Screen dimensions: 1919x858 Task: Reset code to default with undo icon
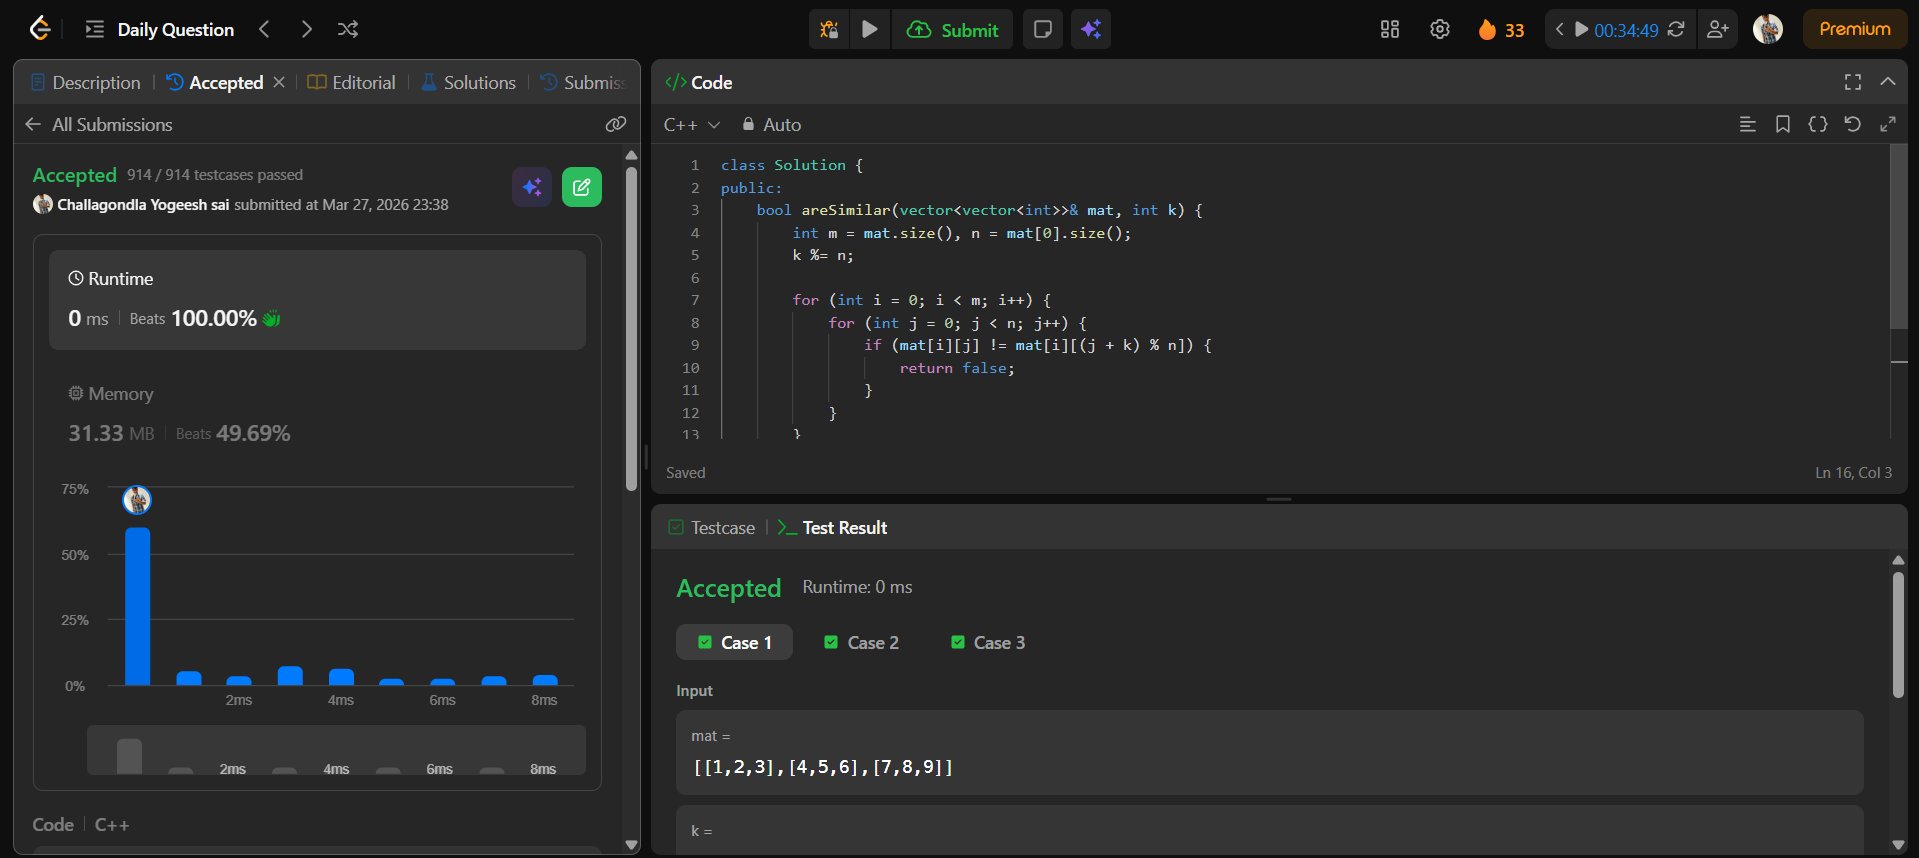point(1852,124)
